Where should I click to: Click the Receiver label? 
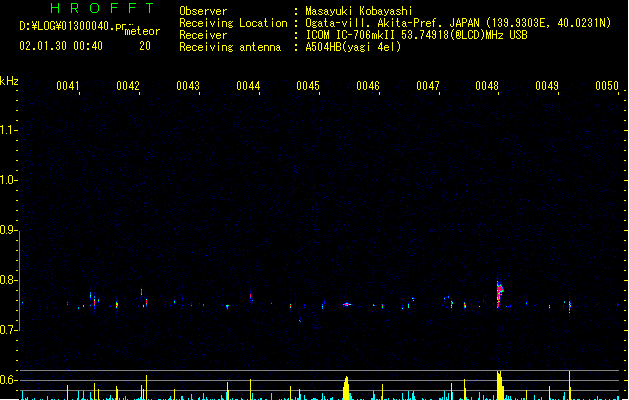click(x=203, y=35)
